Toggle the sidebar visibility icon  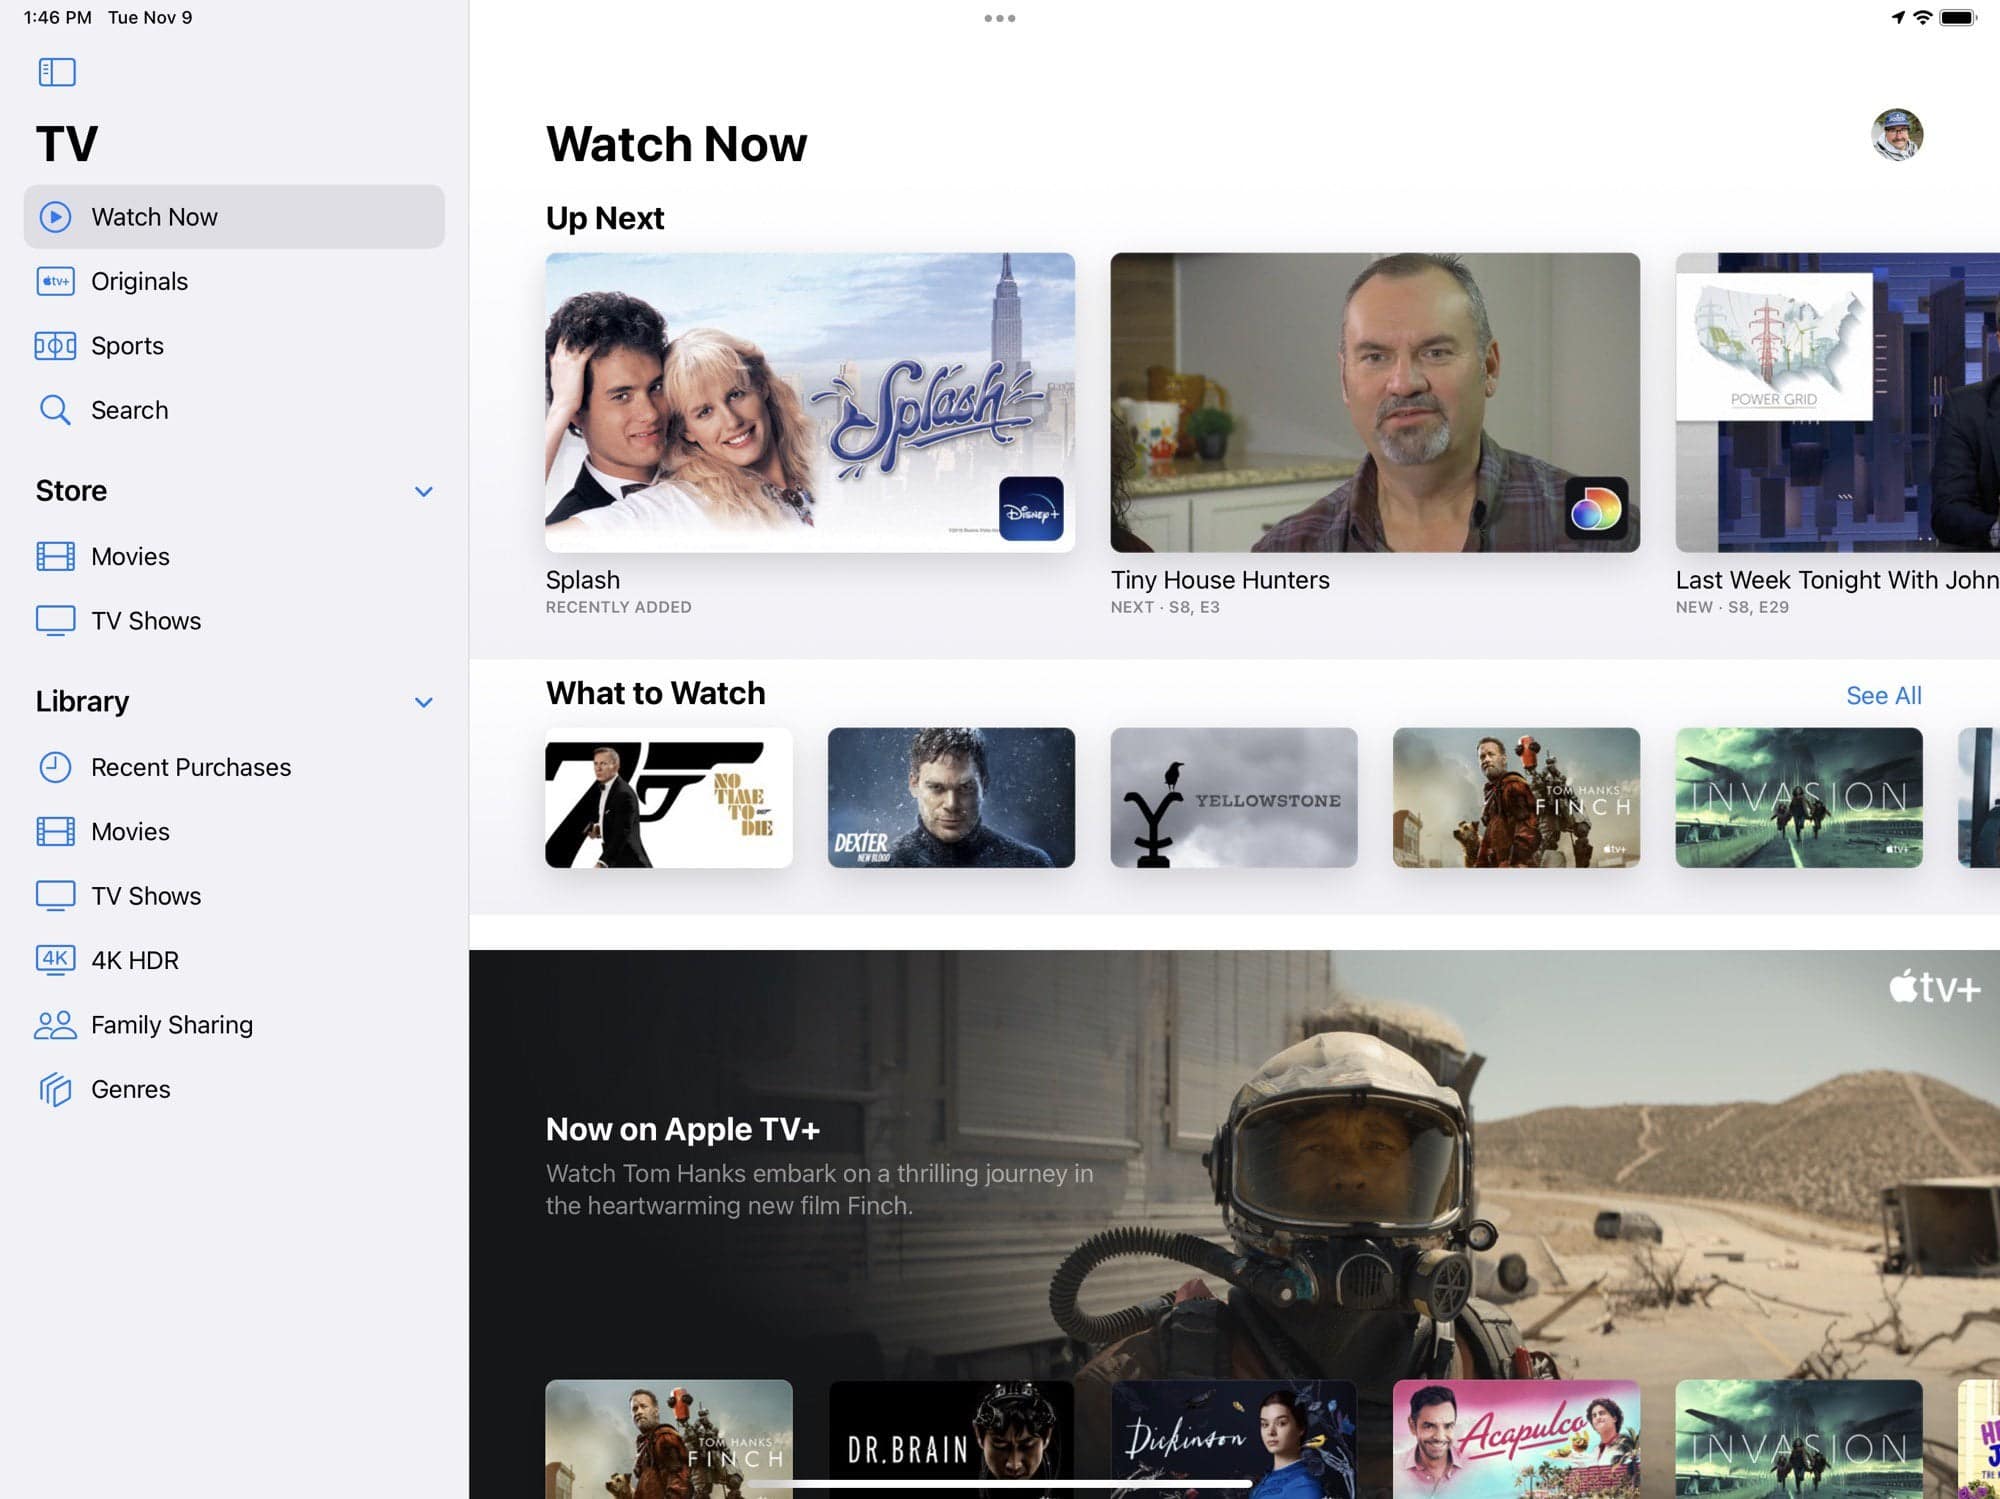pyautogui.click(x=57, y=71)
